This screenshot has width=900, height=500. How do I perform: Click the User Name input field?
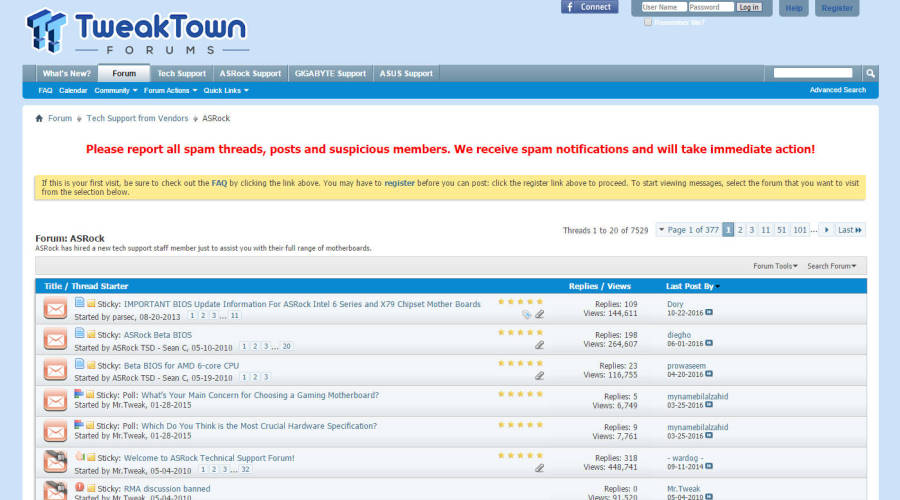pos(662,7)
